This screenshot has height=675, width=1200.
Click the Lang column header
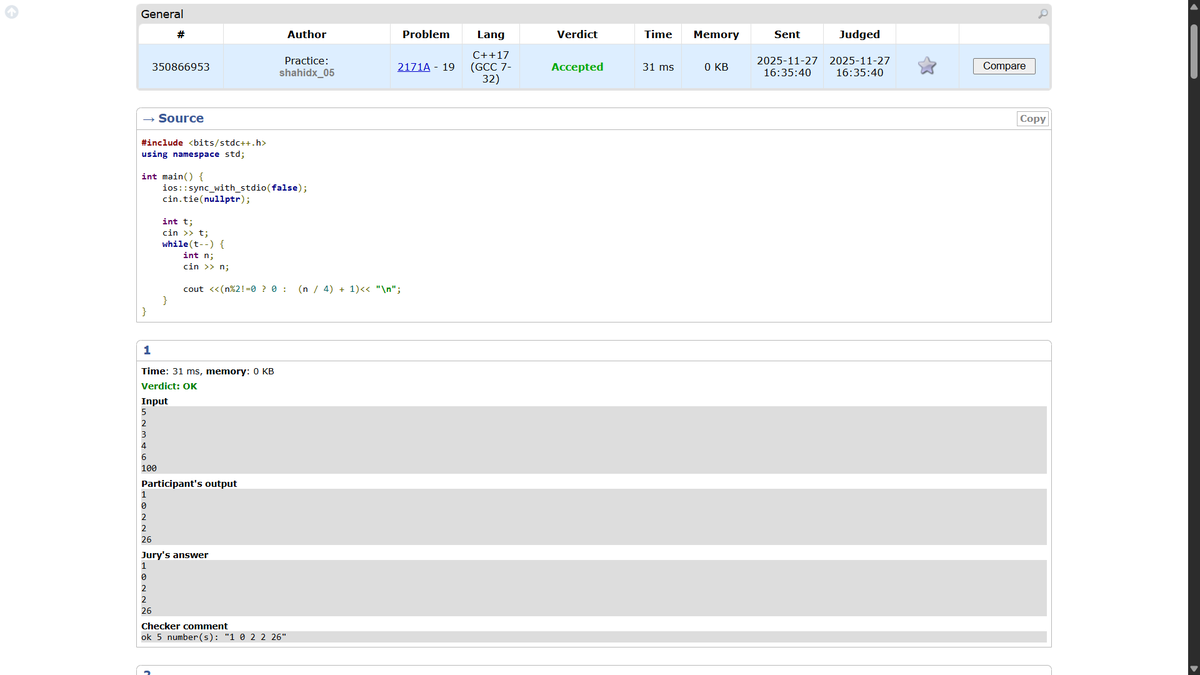pyautogui.click(x=491, y=34)
